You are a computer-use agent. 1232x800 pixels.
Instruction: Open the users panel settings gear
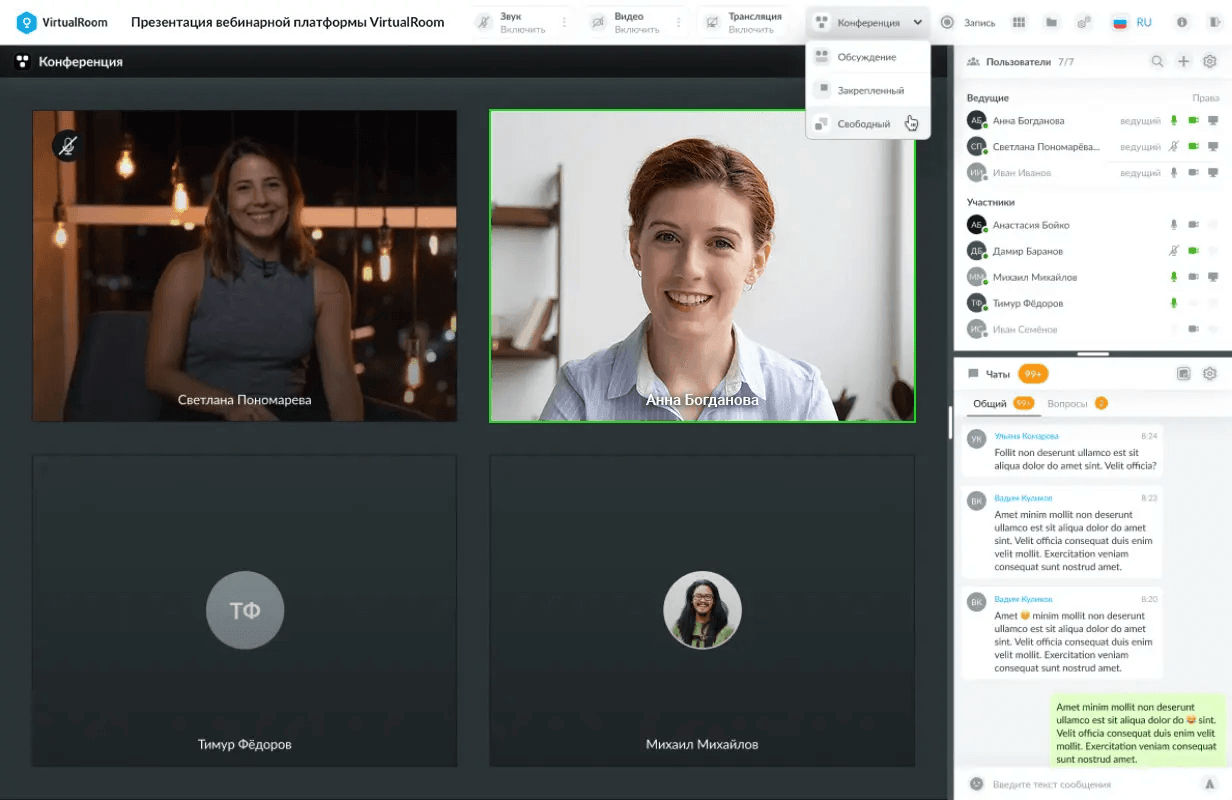coord(1209,62)
